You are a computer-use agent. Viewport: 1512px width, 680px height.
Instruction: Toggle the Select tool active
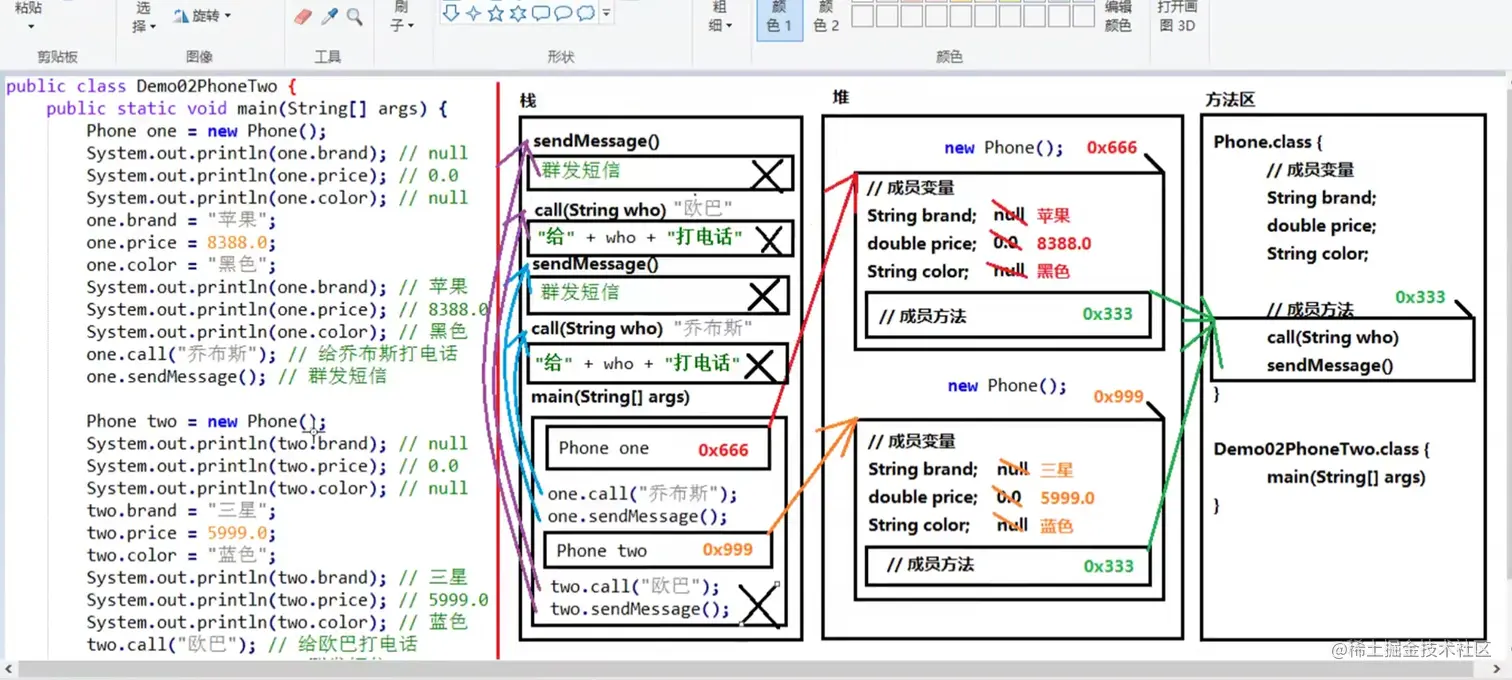[x=140, y=16]
